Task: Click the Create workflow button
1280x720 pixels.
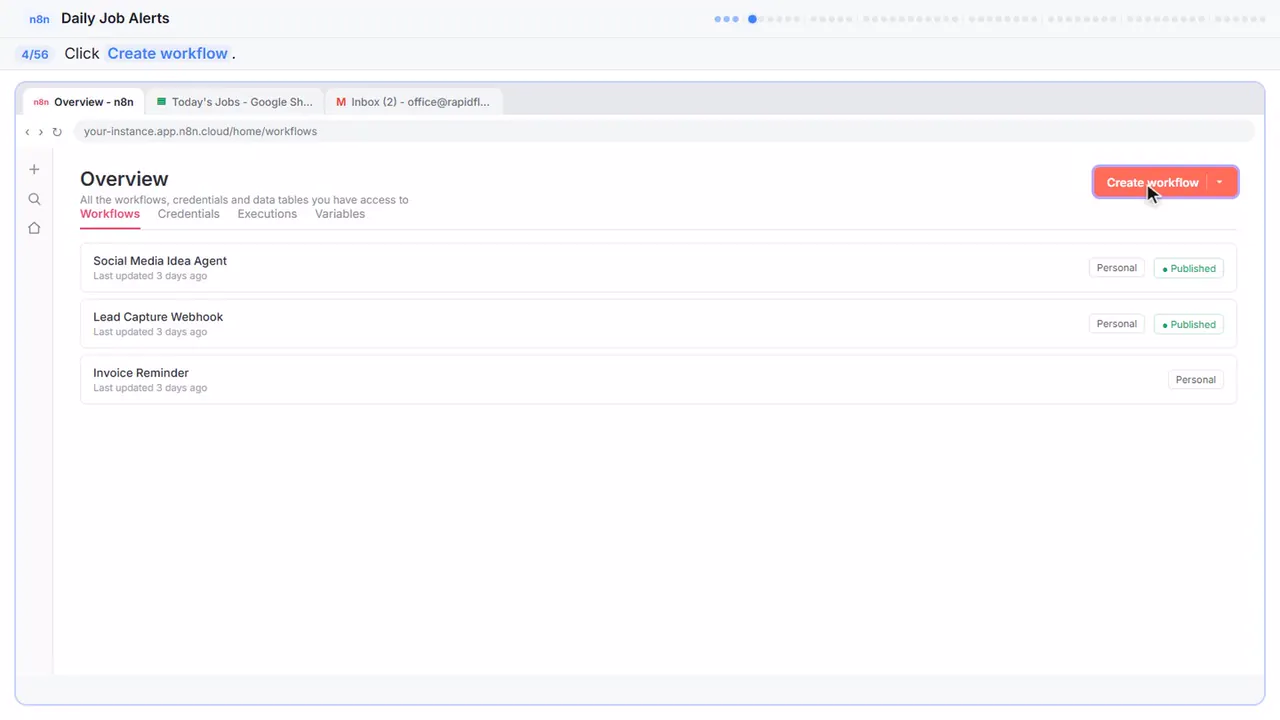Action: point(1152,182)
